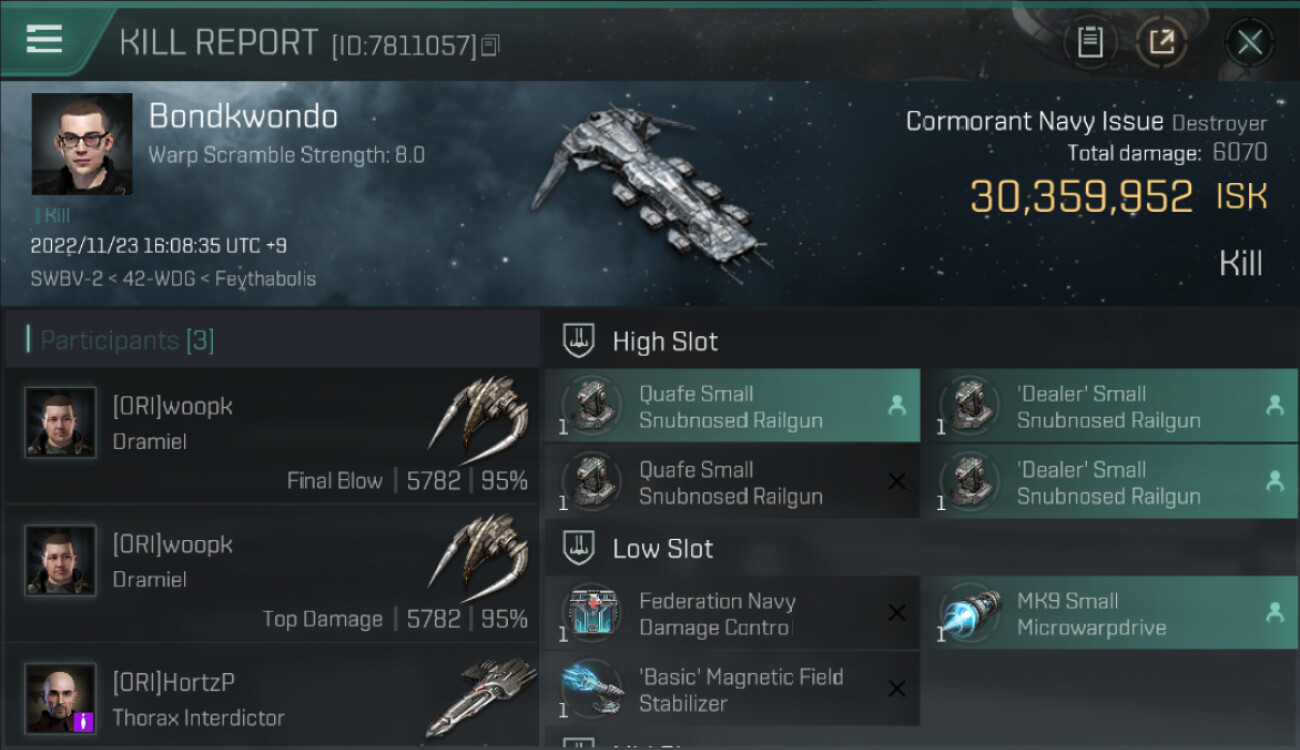Open Bondkwondo's character portrait
Image resolution: width=1300 pixels, height=750 pixels.
pos(82,144)
